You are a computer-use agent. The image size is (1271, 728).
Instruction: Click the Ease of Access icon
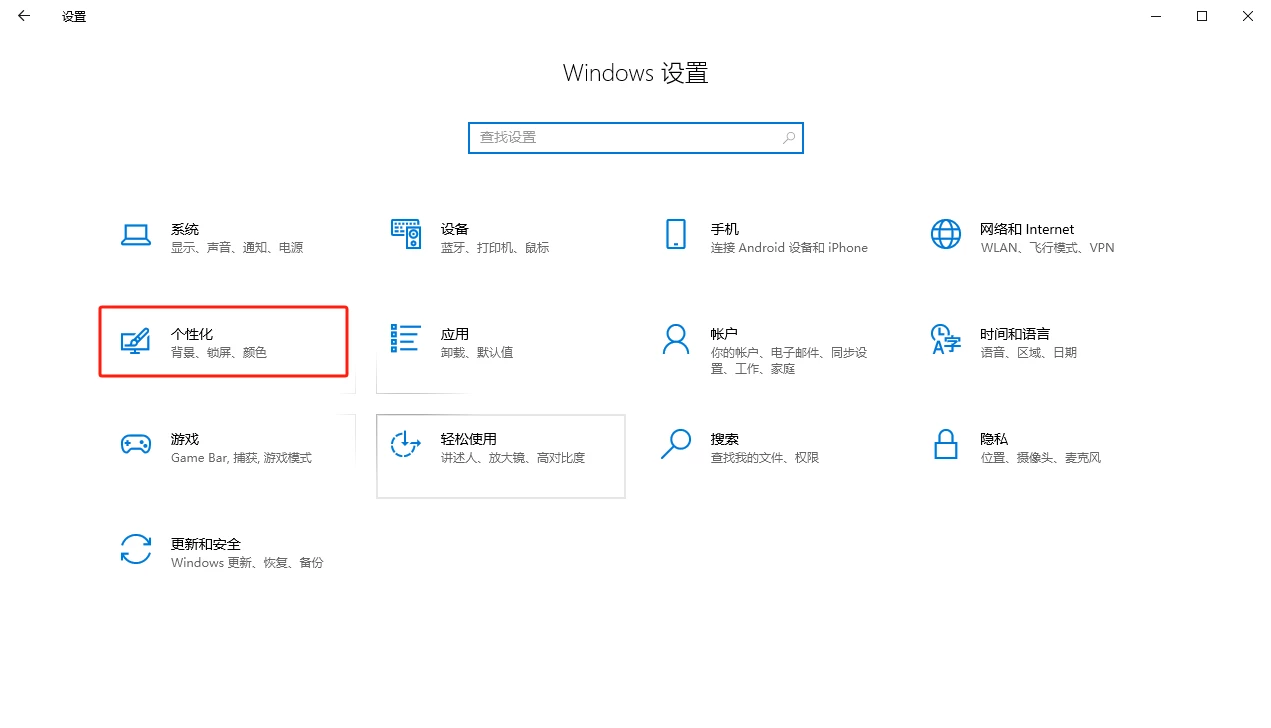(x=405, y=444)
